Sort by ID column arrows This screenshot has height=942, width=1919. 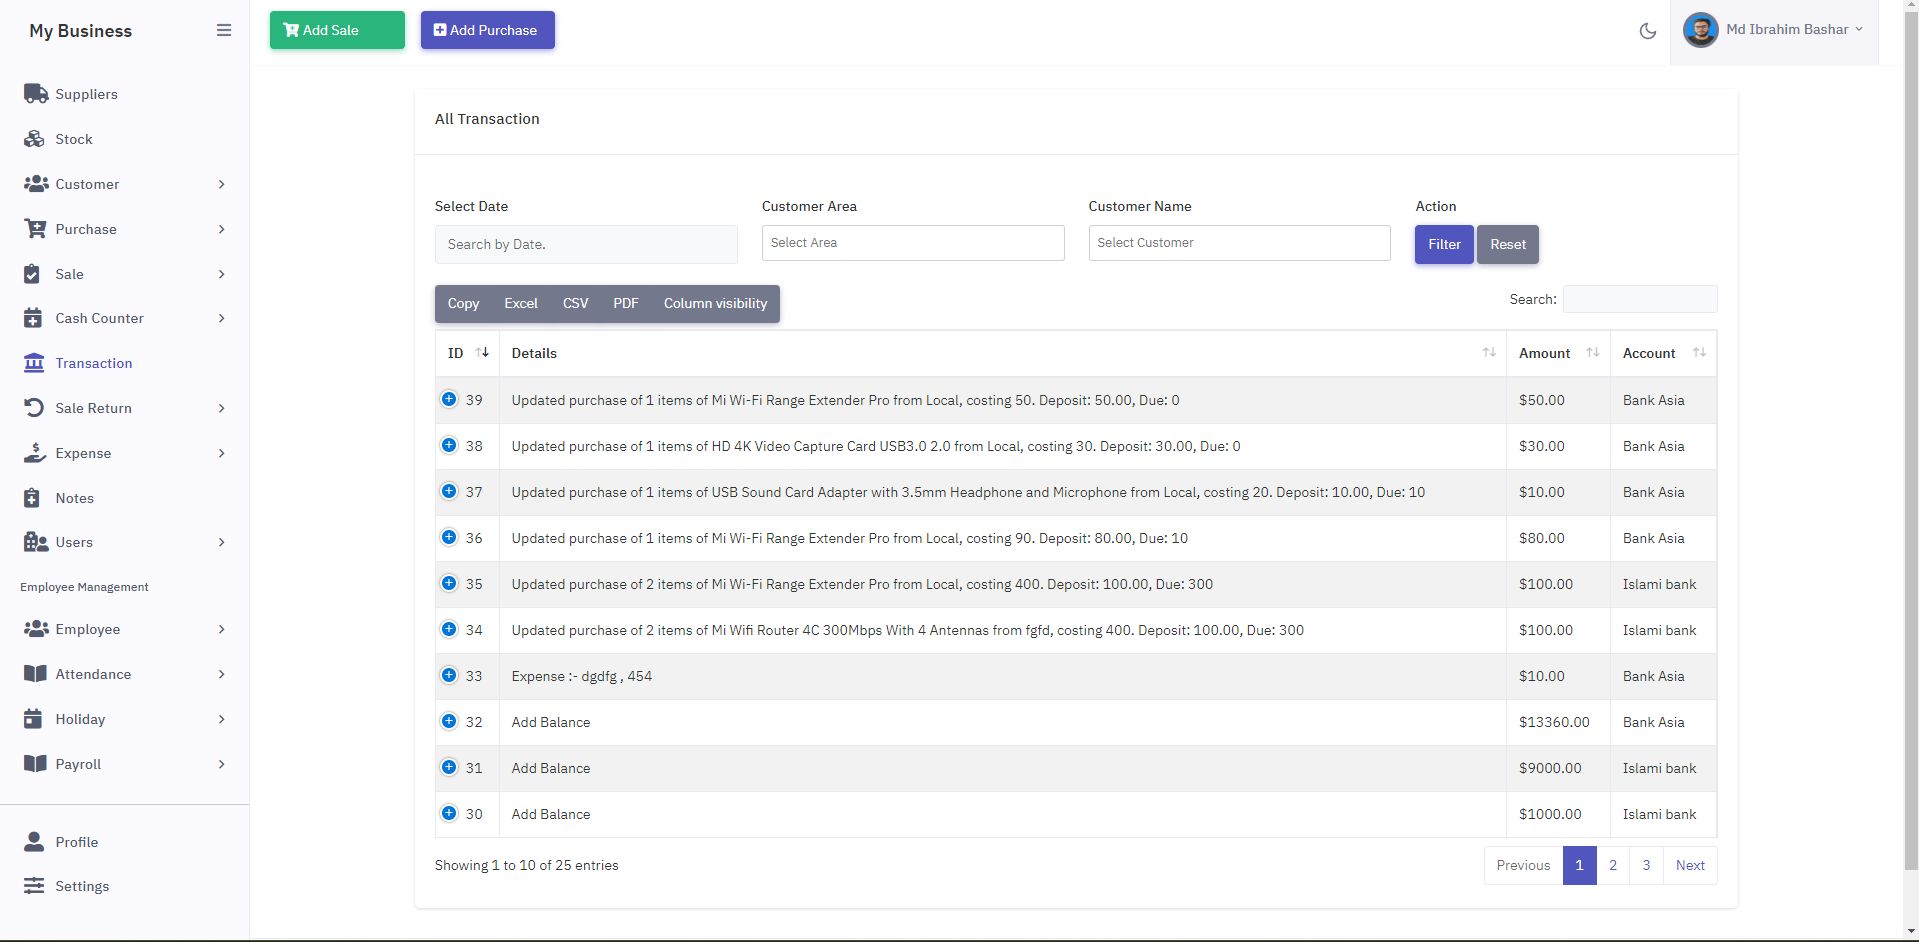click(x=482, y=352)
